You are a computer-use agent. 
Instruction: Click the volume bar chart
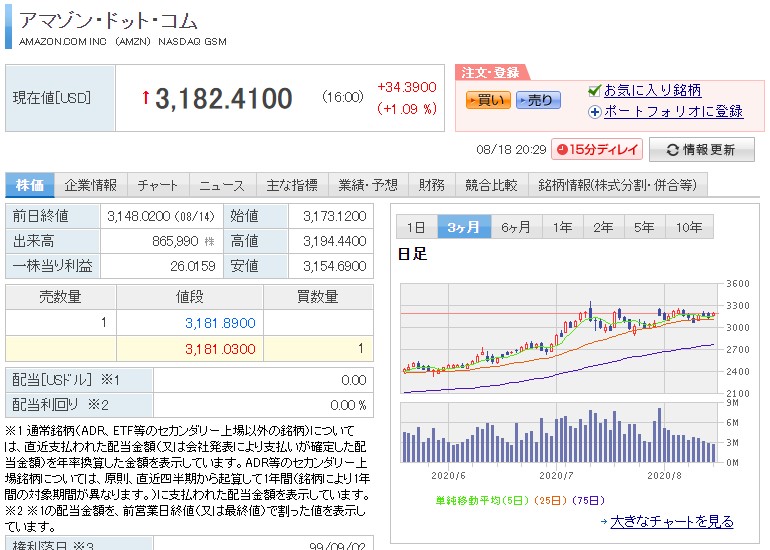(560, 433)
